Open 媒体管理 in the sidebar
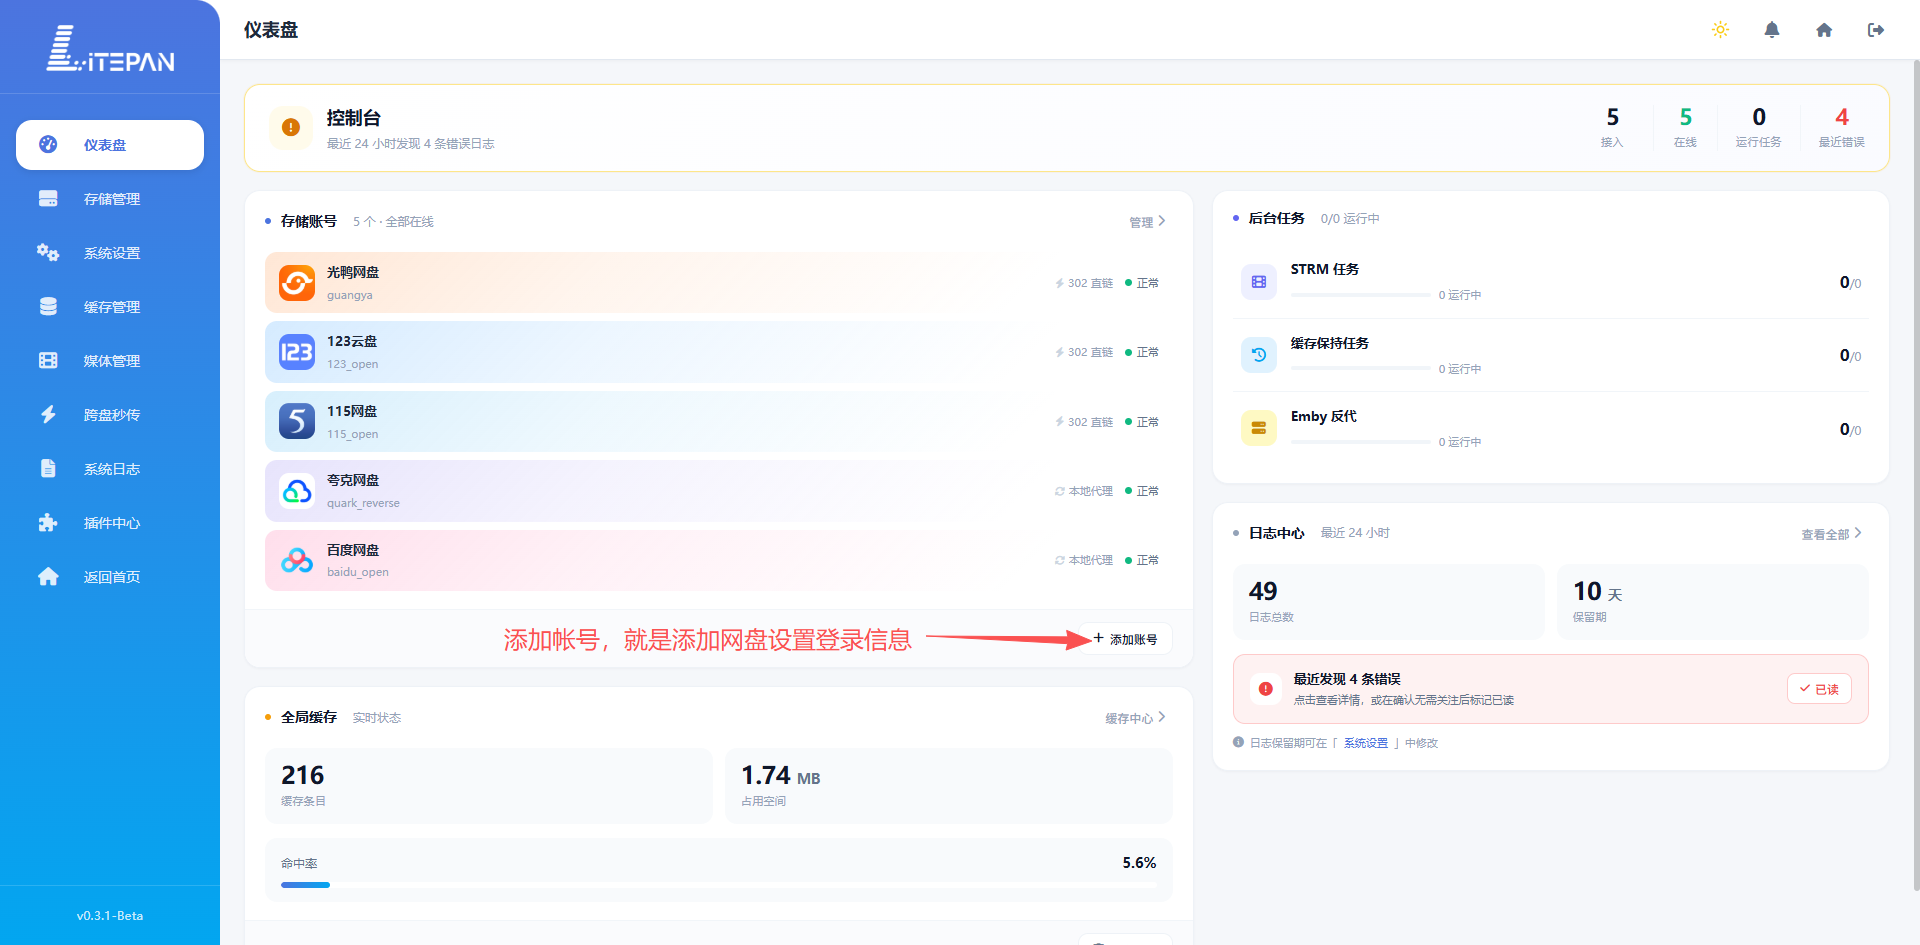Image resolution: width=1920 pixels, height=945 pixels. pyautogui.click(x=110, y=361)
